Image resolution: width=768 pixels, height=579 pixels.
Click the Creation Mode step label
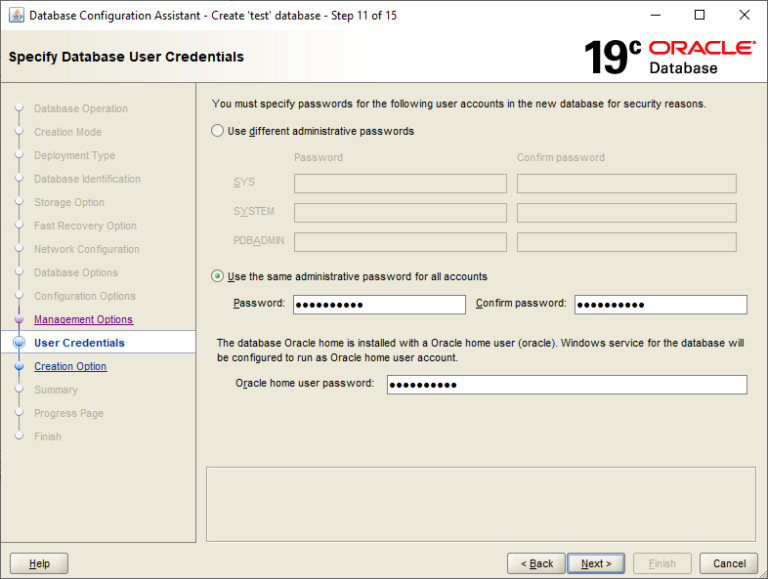68,132
